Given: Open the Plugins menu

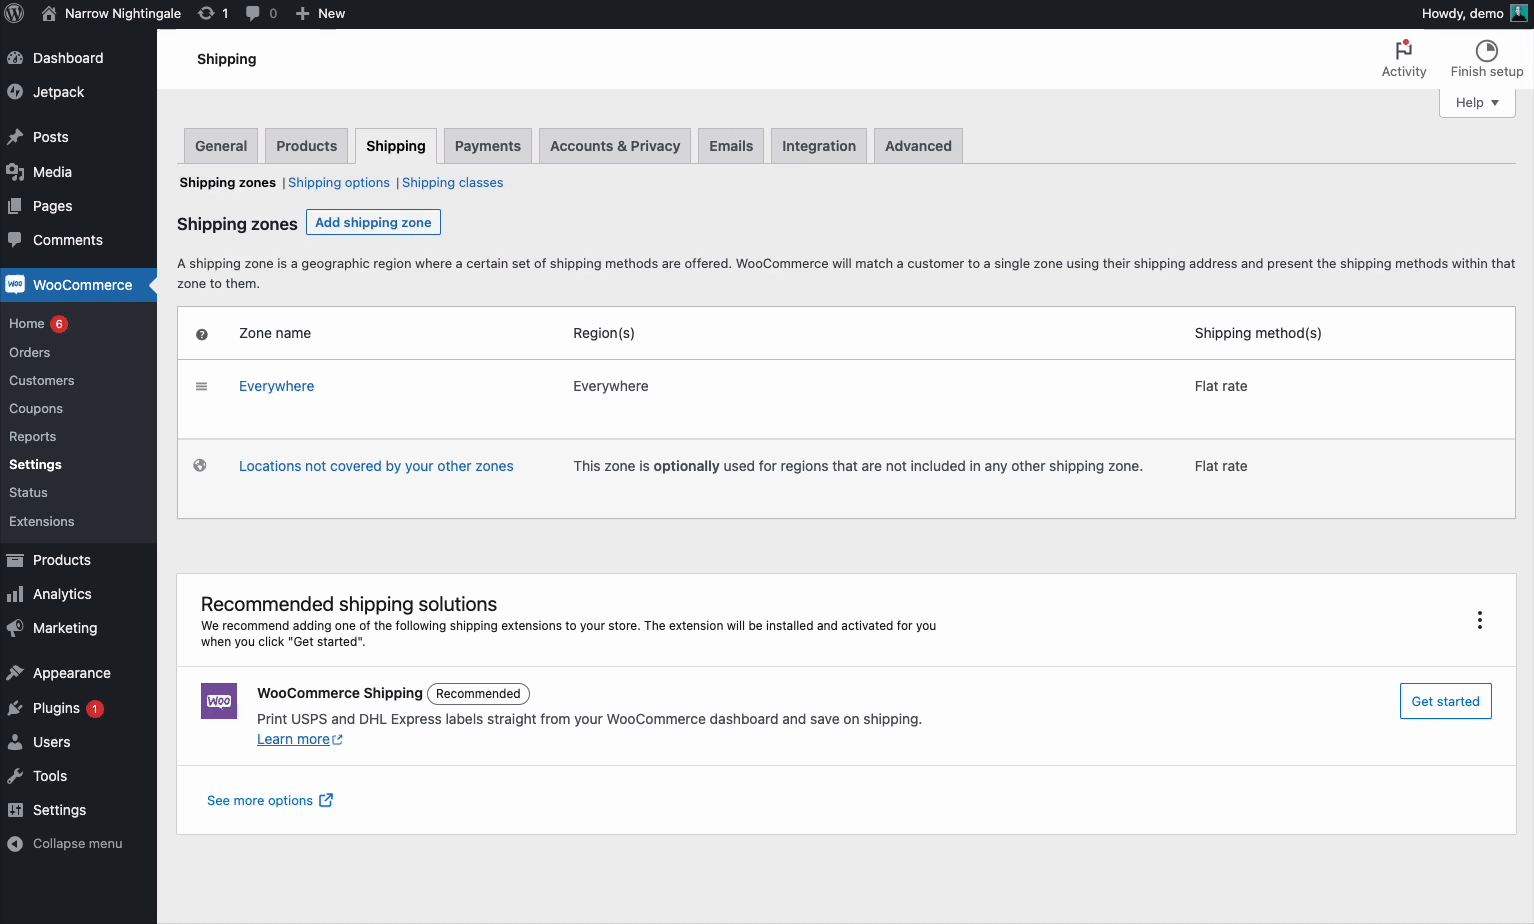Looking at the screenshot, I should coord(78,708).
